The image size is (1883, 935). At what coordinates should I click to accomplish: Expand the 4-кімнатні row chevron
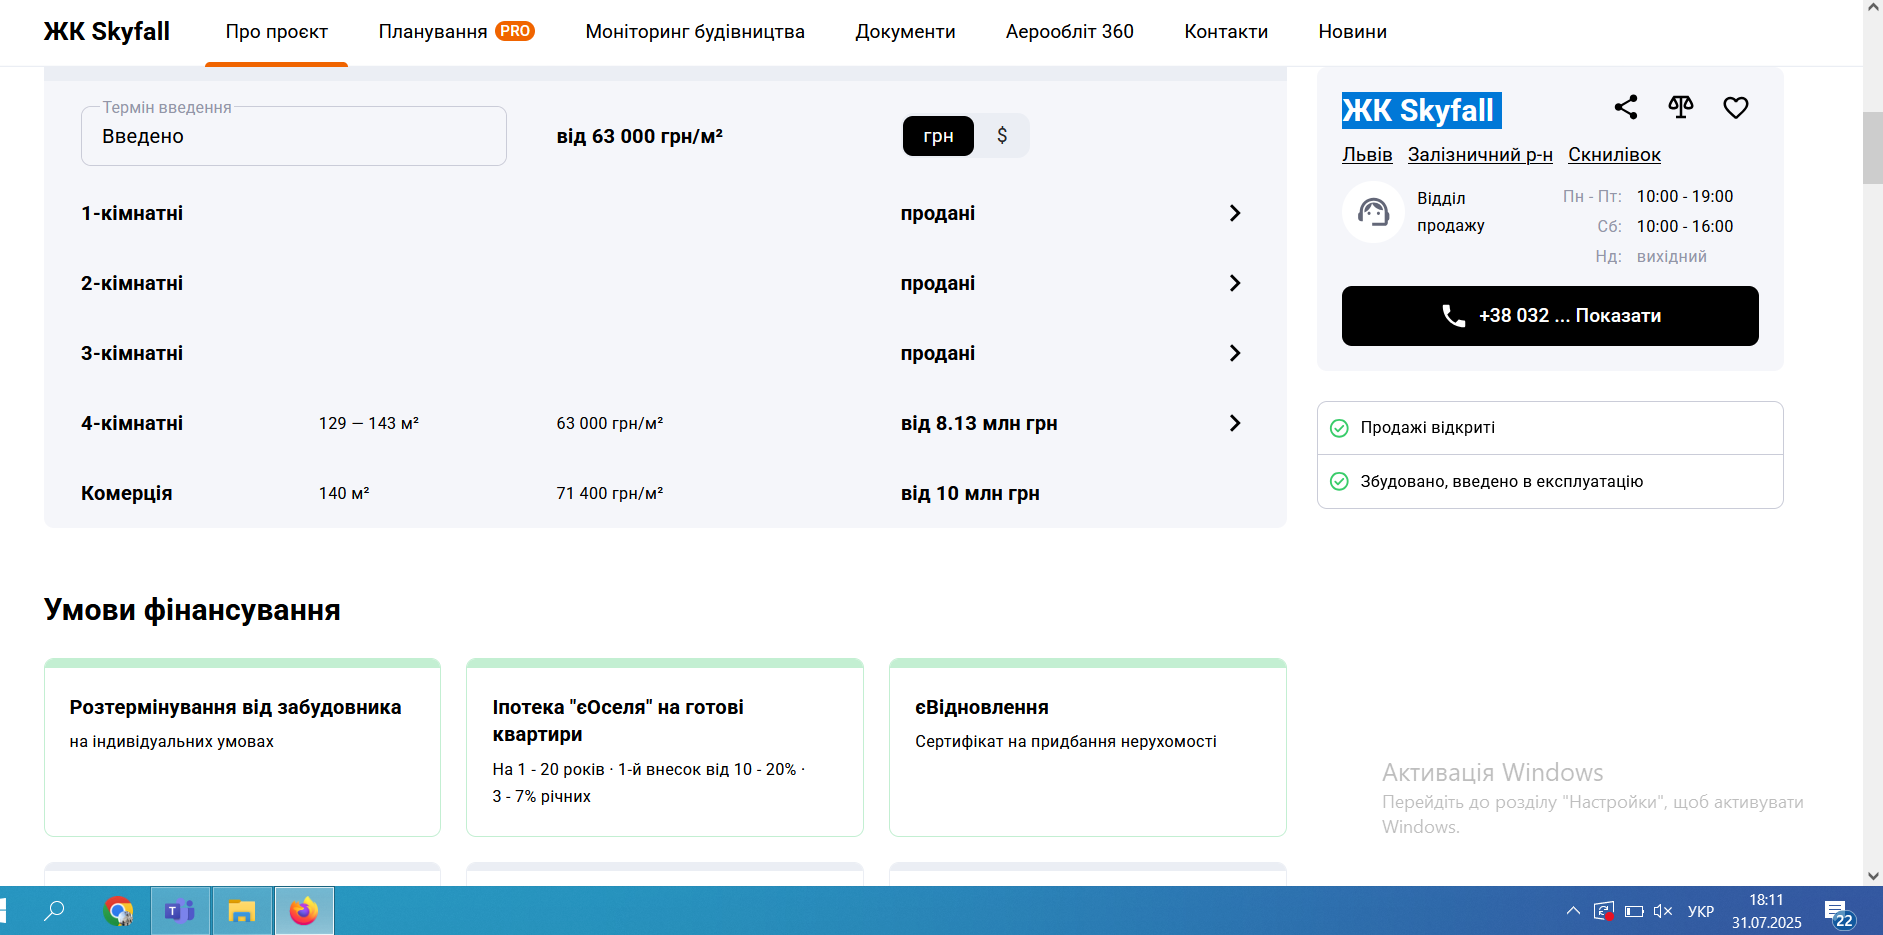point(1235,423)
